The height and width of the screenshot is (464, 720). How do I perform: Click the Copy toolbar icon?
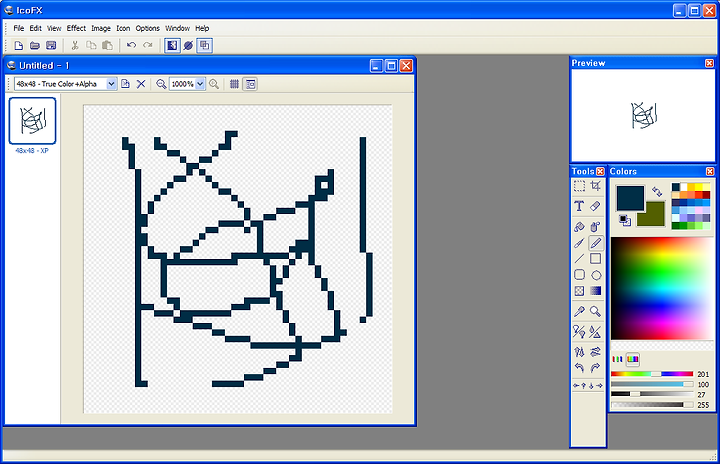91,45
